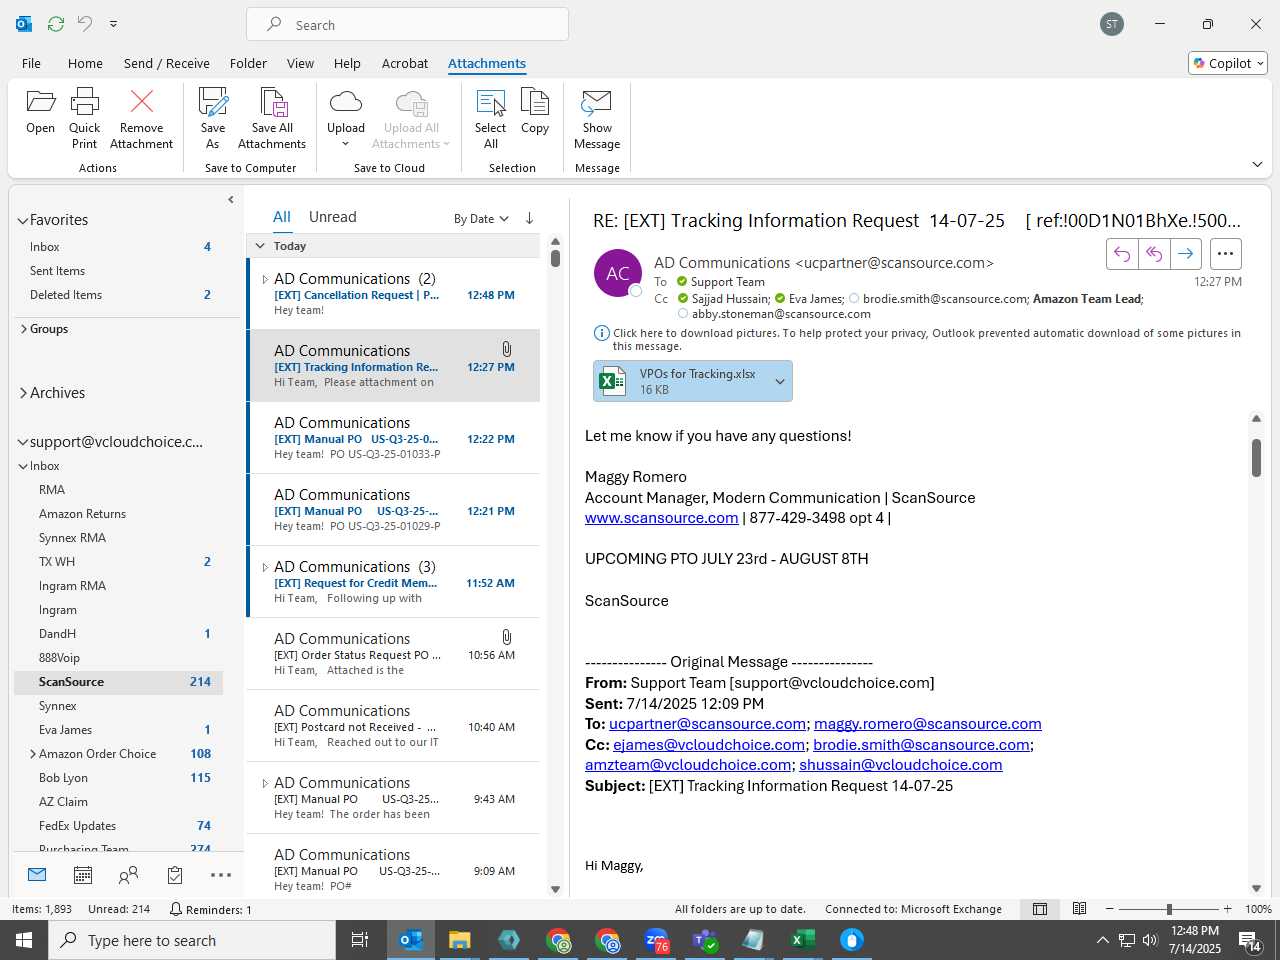Adjust the zoom slider in status bar
Image resolution: width=1280 pixels, height=960 pixels.
point(1169,909)
